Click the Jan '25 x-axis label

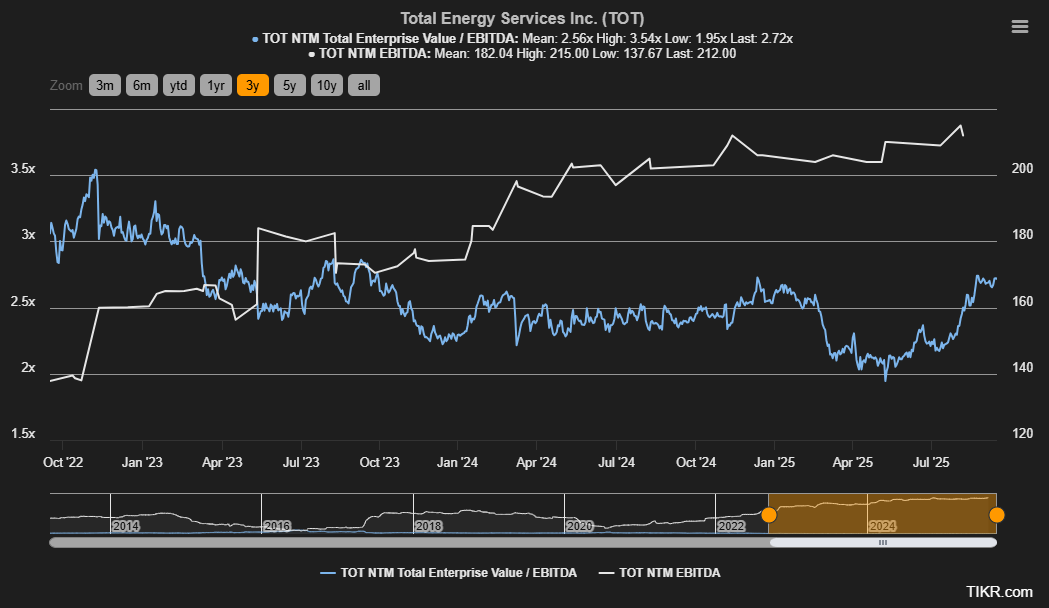point(774,462)
